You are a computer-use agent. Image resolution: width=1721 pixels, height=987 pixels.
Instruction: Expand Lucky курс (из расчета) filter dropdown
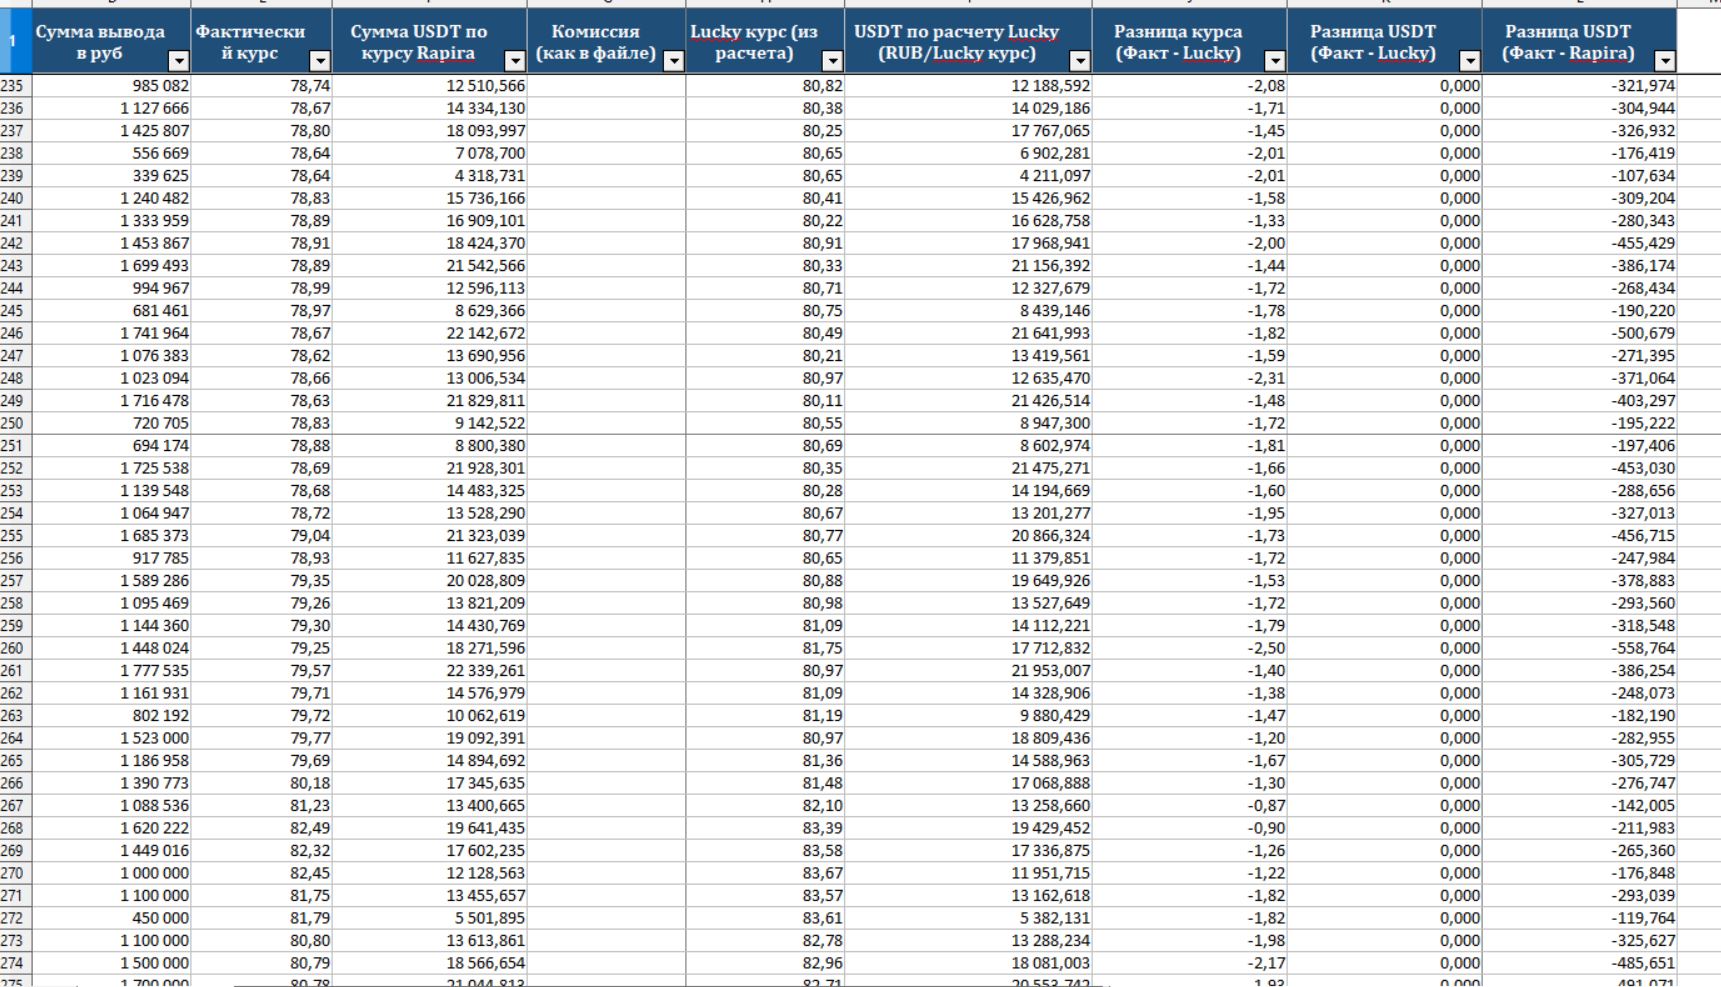click(x=832, y=61)
